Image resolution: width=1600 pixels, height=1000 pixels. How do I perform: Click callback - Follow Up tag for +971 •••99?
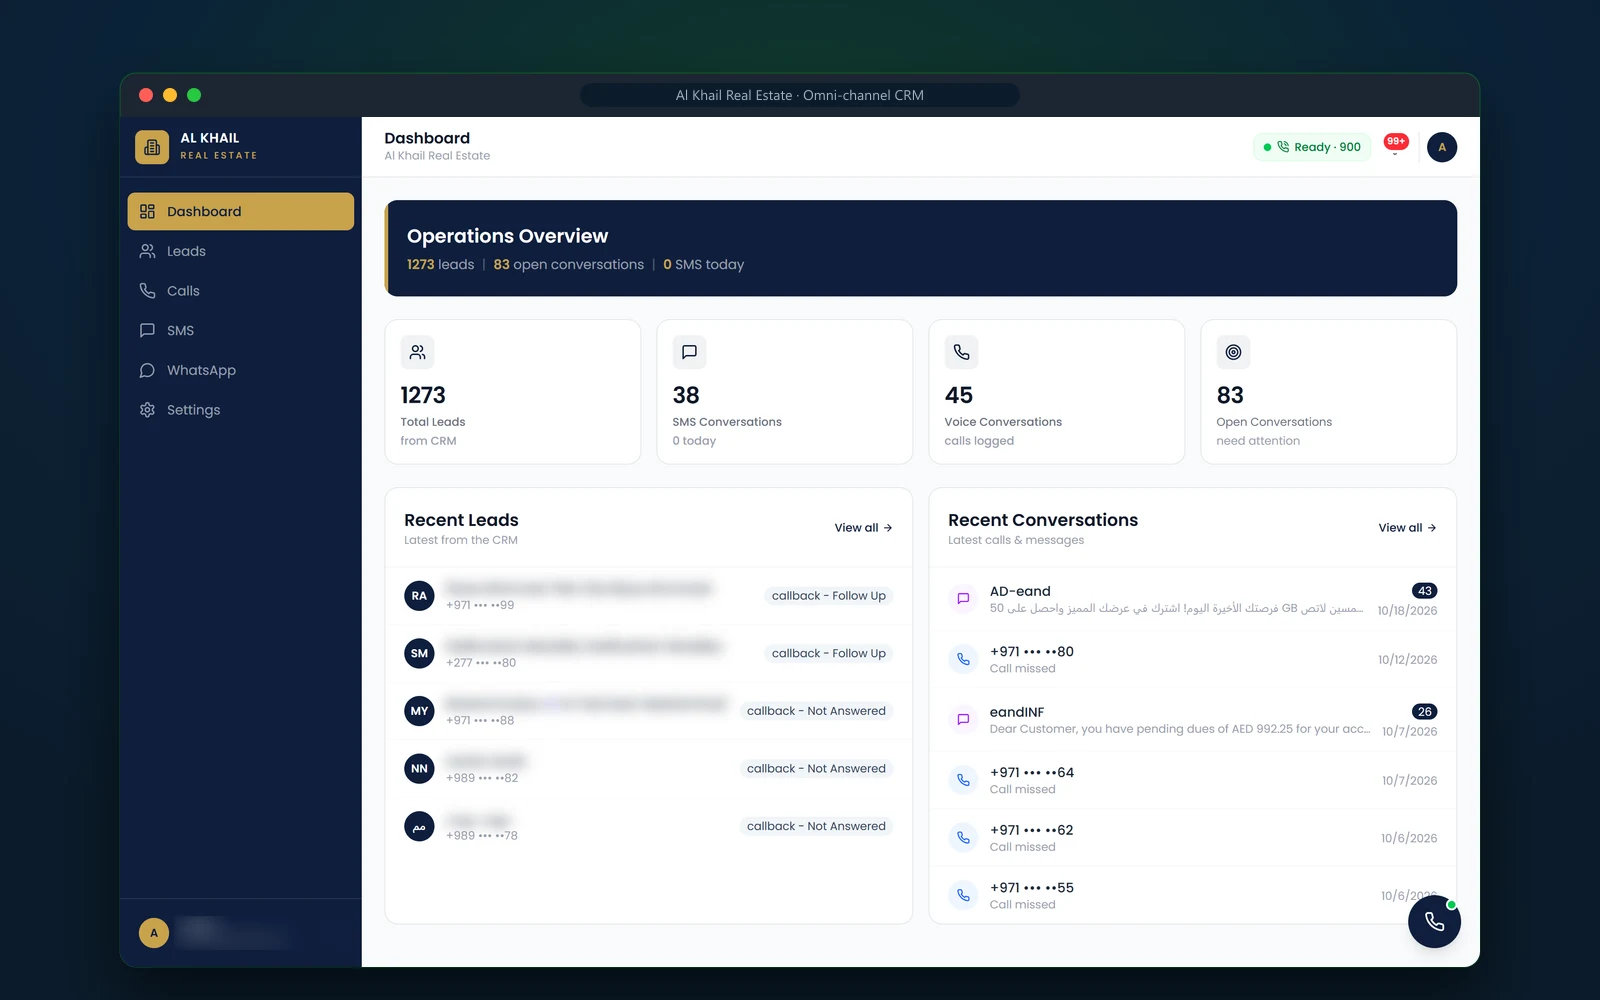[828, 596]
